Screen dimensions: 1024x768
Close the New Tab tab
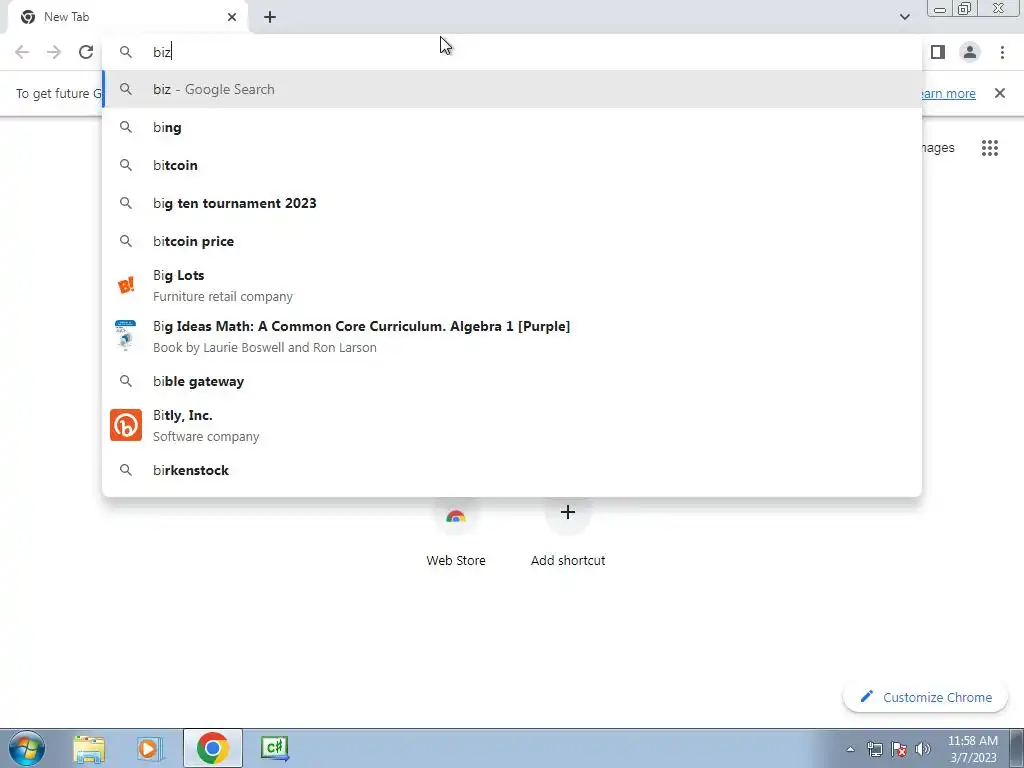[x=232, y=17]
